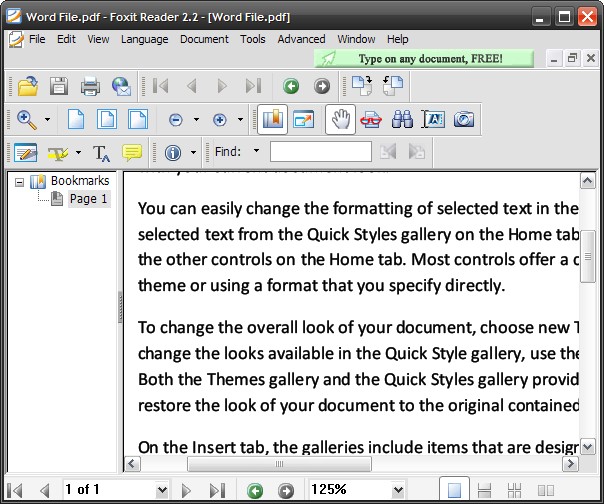Open the View menu
The width and height of the screenshot is (604, 504).
pyautogui.click(x=98, y=39)
